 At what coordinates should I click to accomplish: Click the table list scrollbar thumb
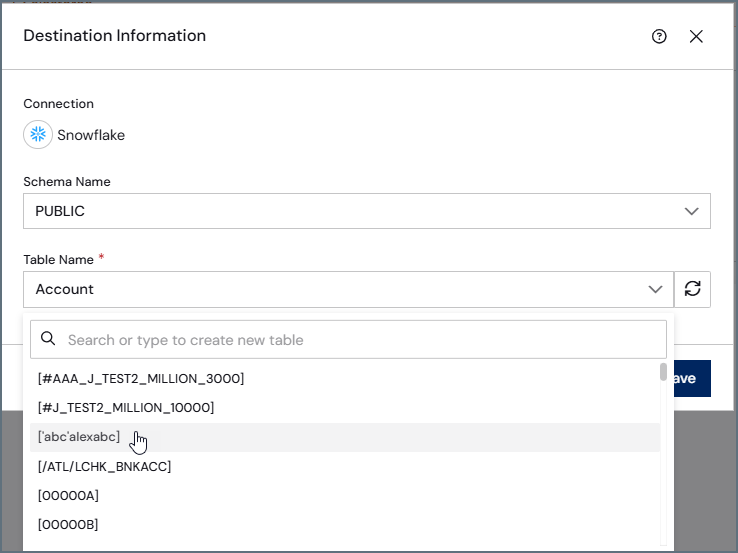point(663,372)
